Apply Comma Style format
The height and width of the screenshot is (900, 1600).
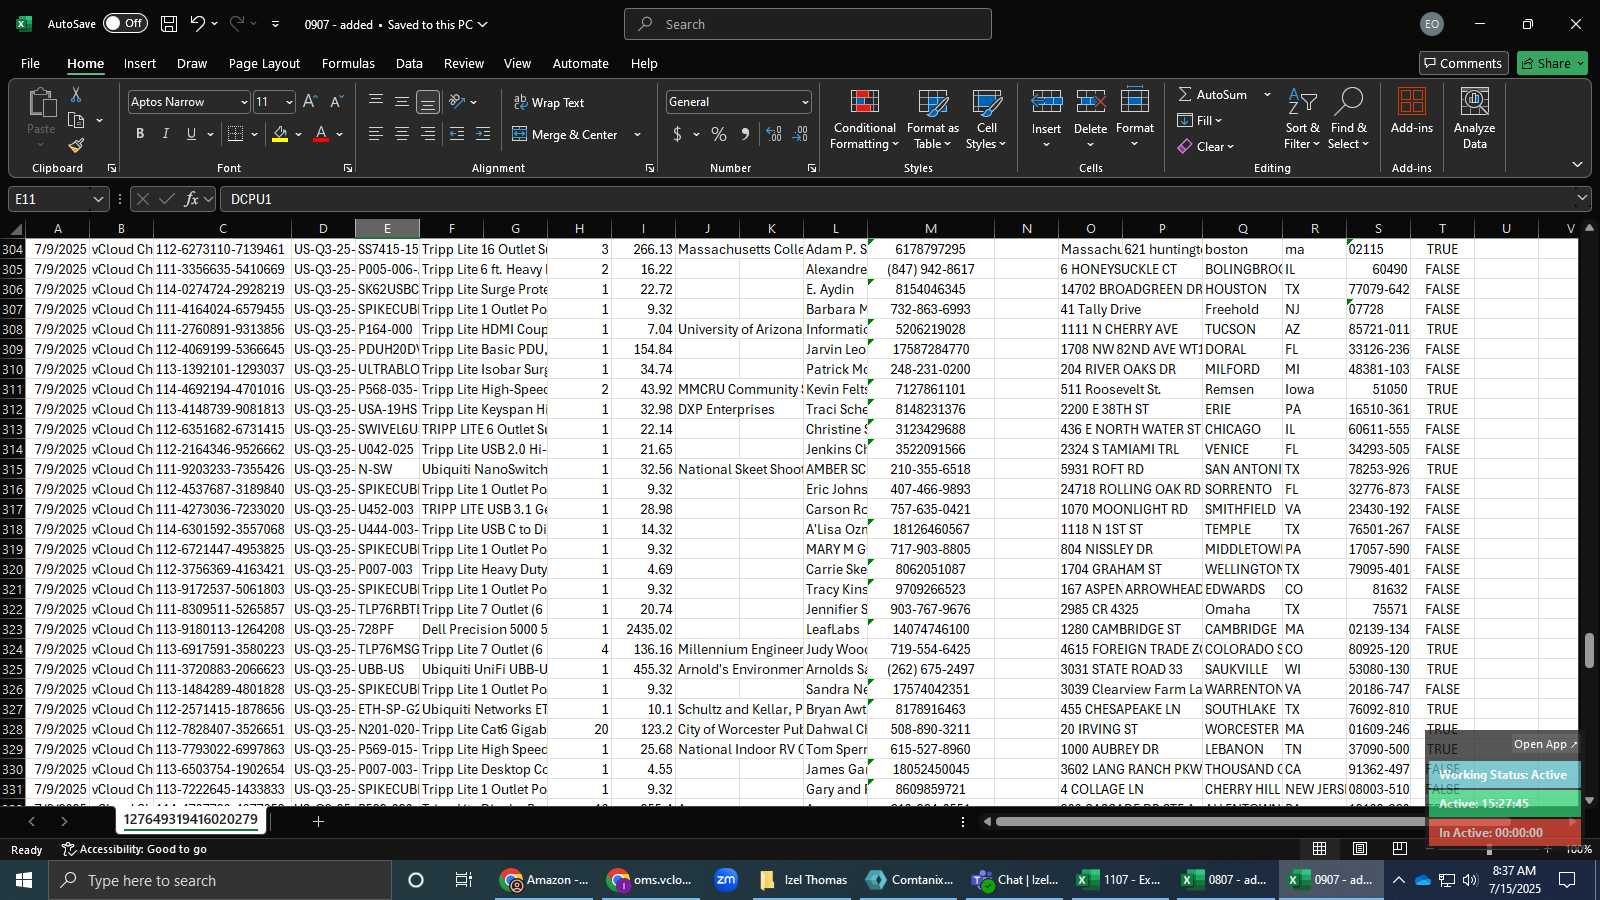pyautogui.click(x=745, y=134)
